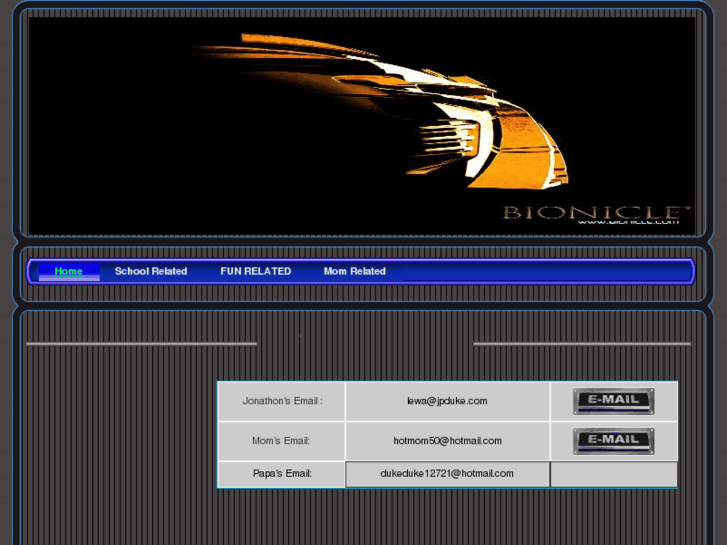Open the Home navigation tab
Image resolution: width=727 pixels, height=545 pixels.
69,271
